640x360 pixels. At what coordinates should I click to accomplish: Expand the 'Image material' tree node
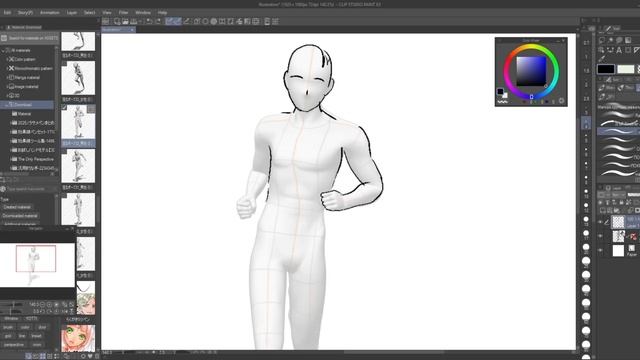pyautogui.click(x=7, y=87)
